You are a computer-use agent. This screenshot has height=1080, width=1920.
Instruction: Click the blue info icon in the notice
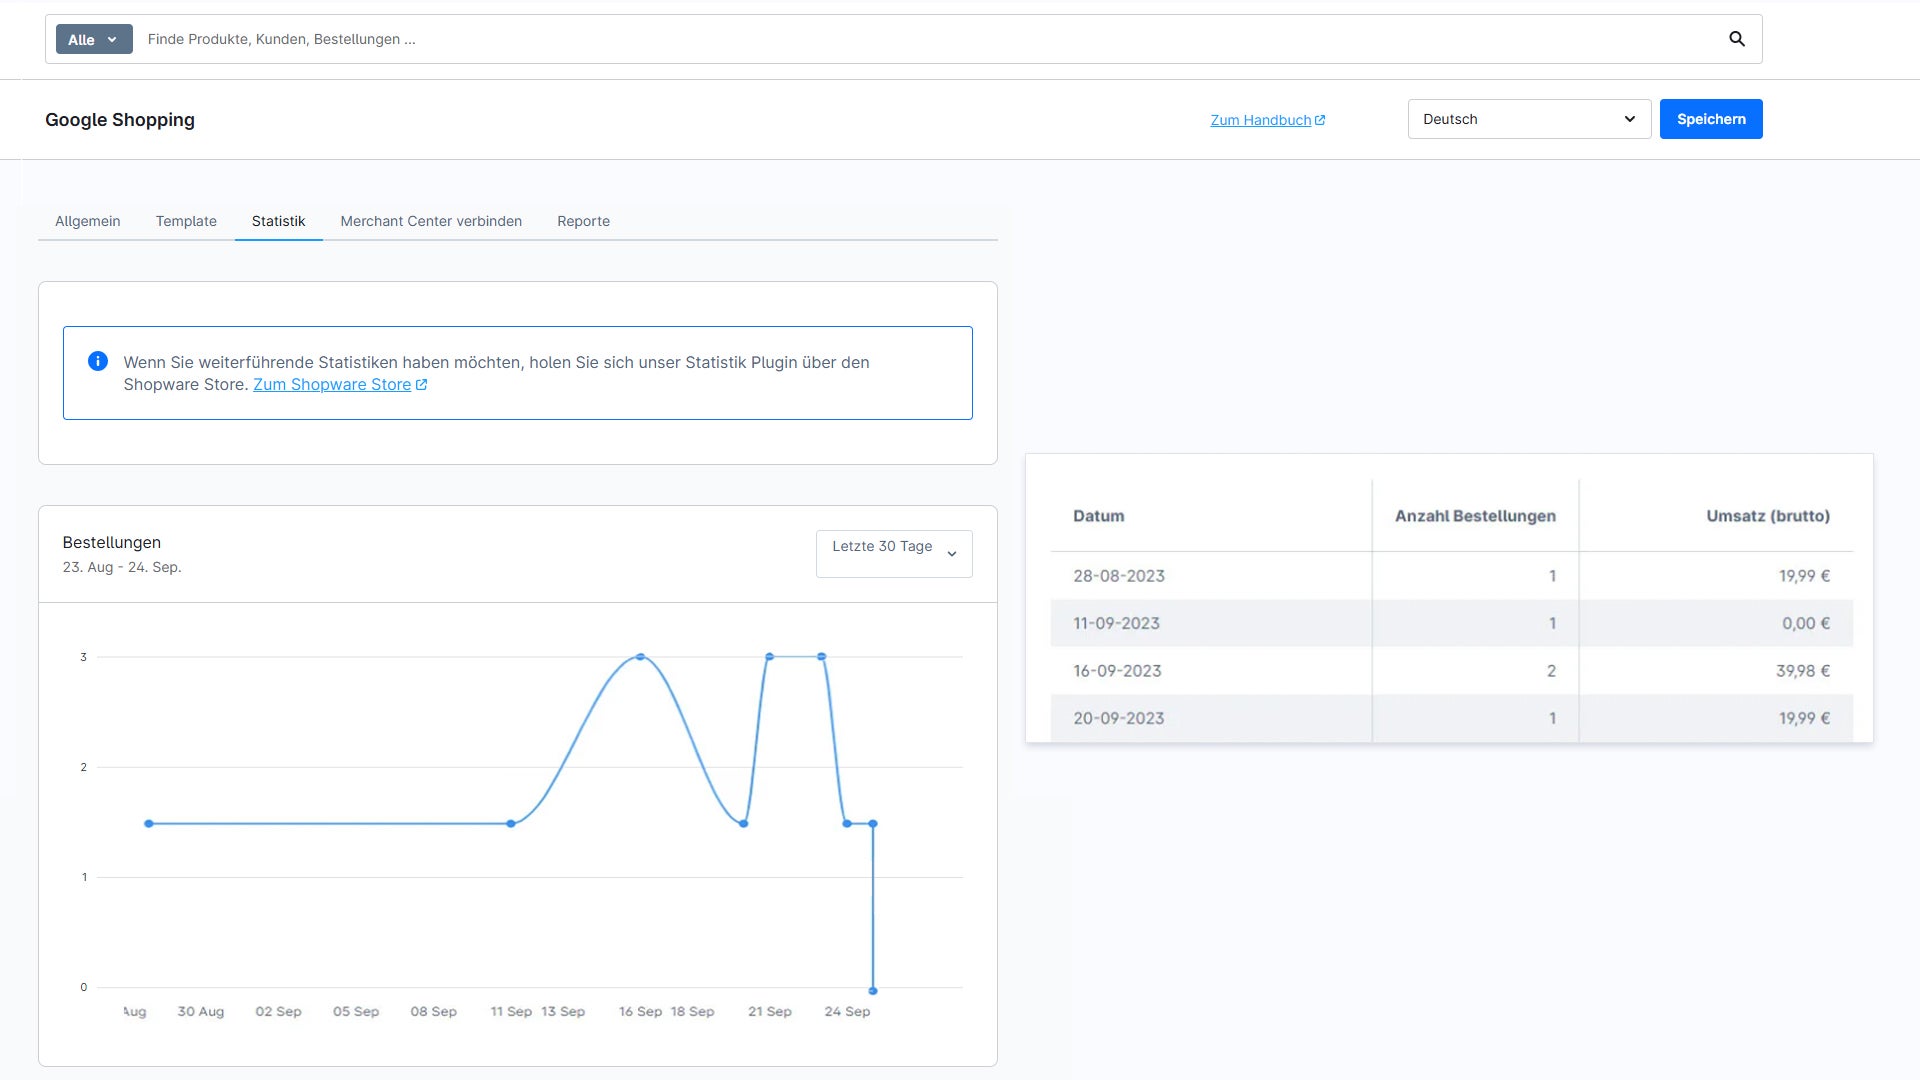(x=98, y=361)
